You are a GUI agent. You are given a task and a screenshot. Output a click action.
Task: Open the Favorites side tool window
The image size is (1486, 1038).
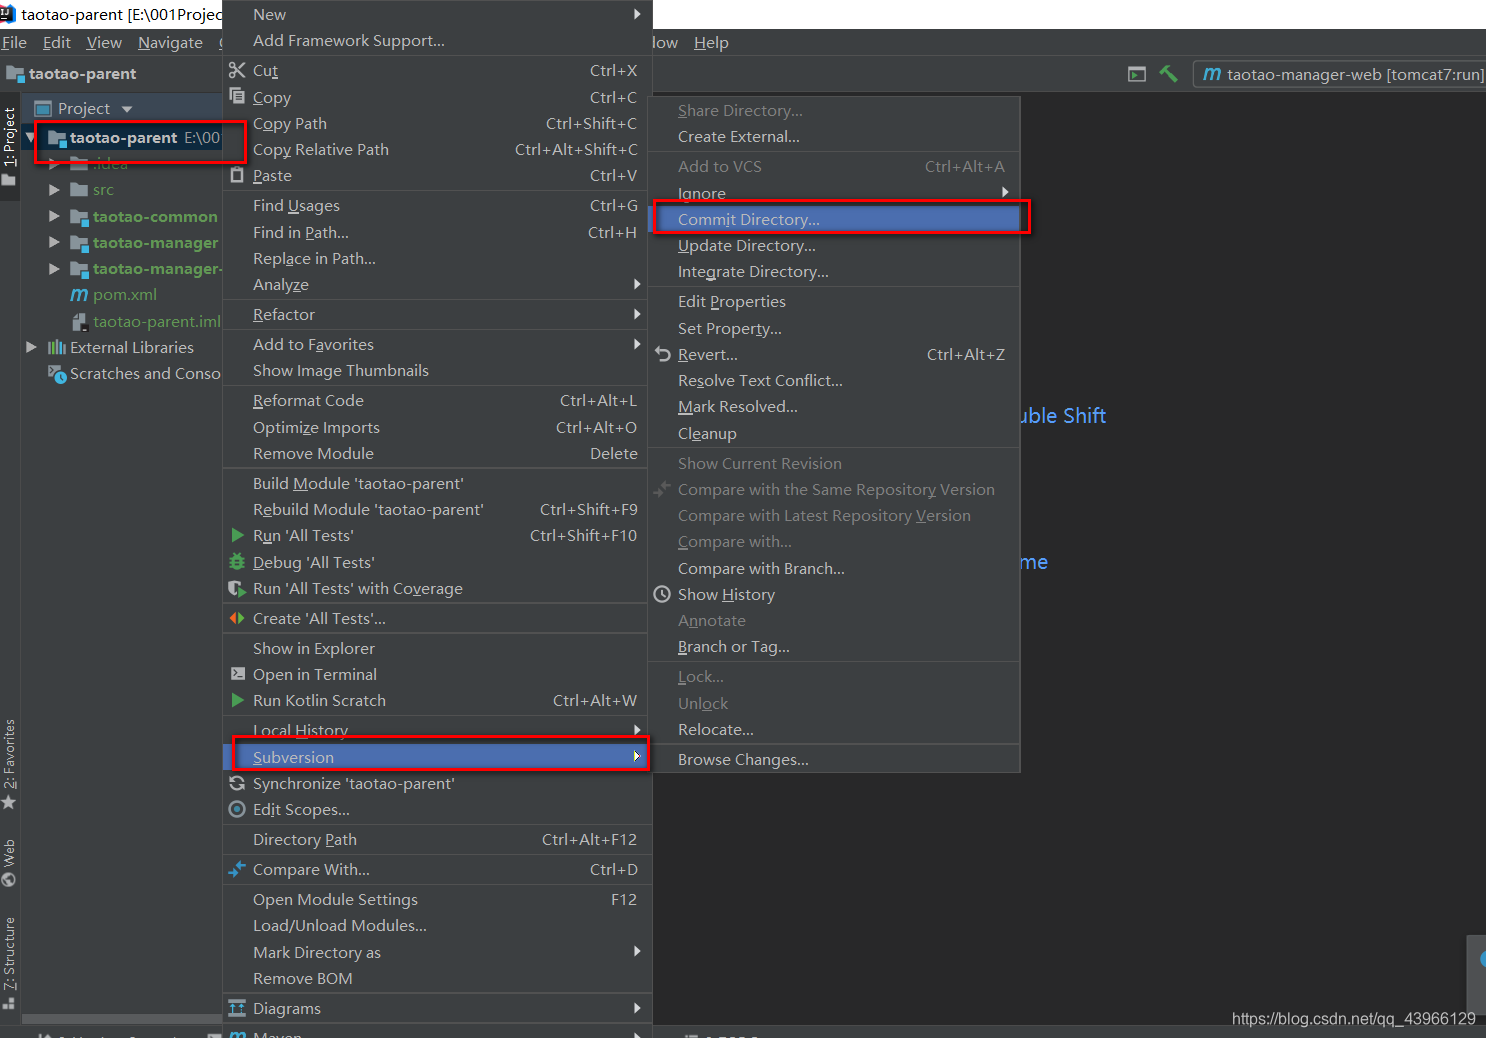point(9,764)
